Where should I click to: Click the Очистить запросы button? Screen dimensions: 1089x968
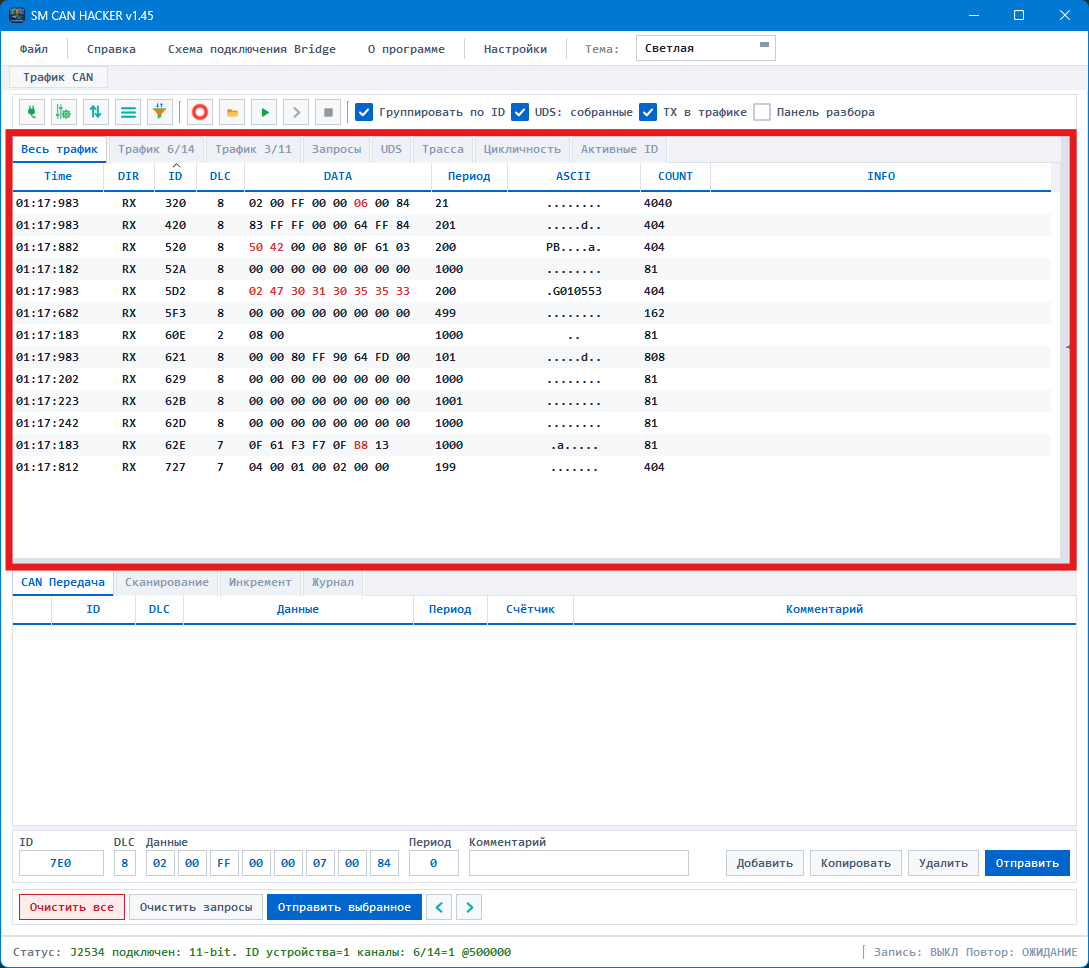(196, 907)
